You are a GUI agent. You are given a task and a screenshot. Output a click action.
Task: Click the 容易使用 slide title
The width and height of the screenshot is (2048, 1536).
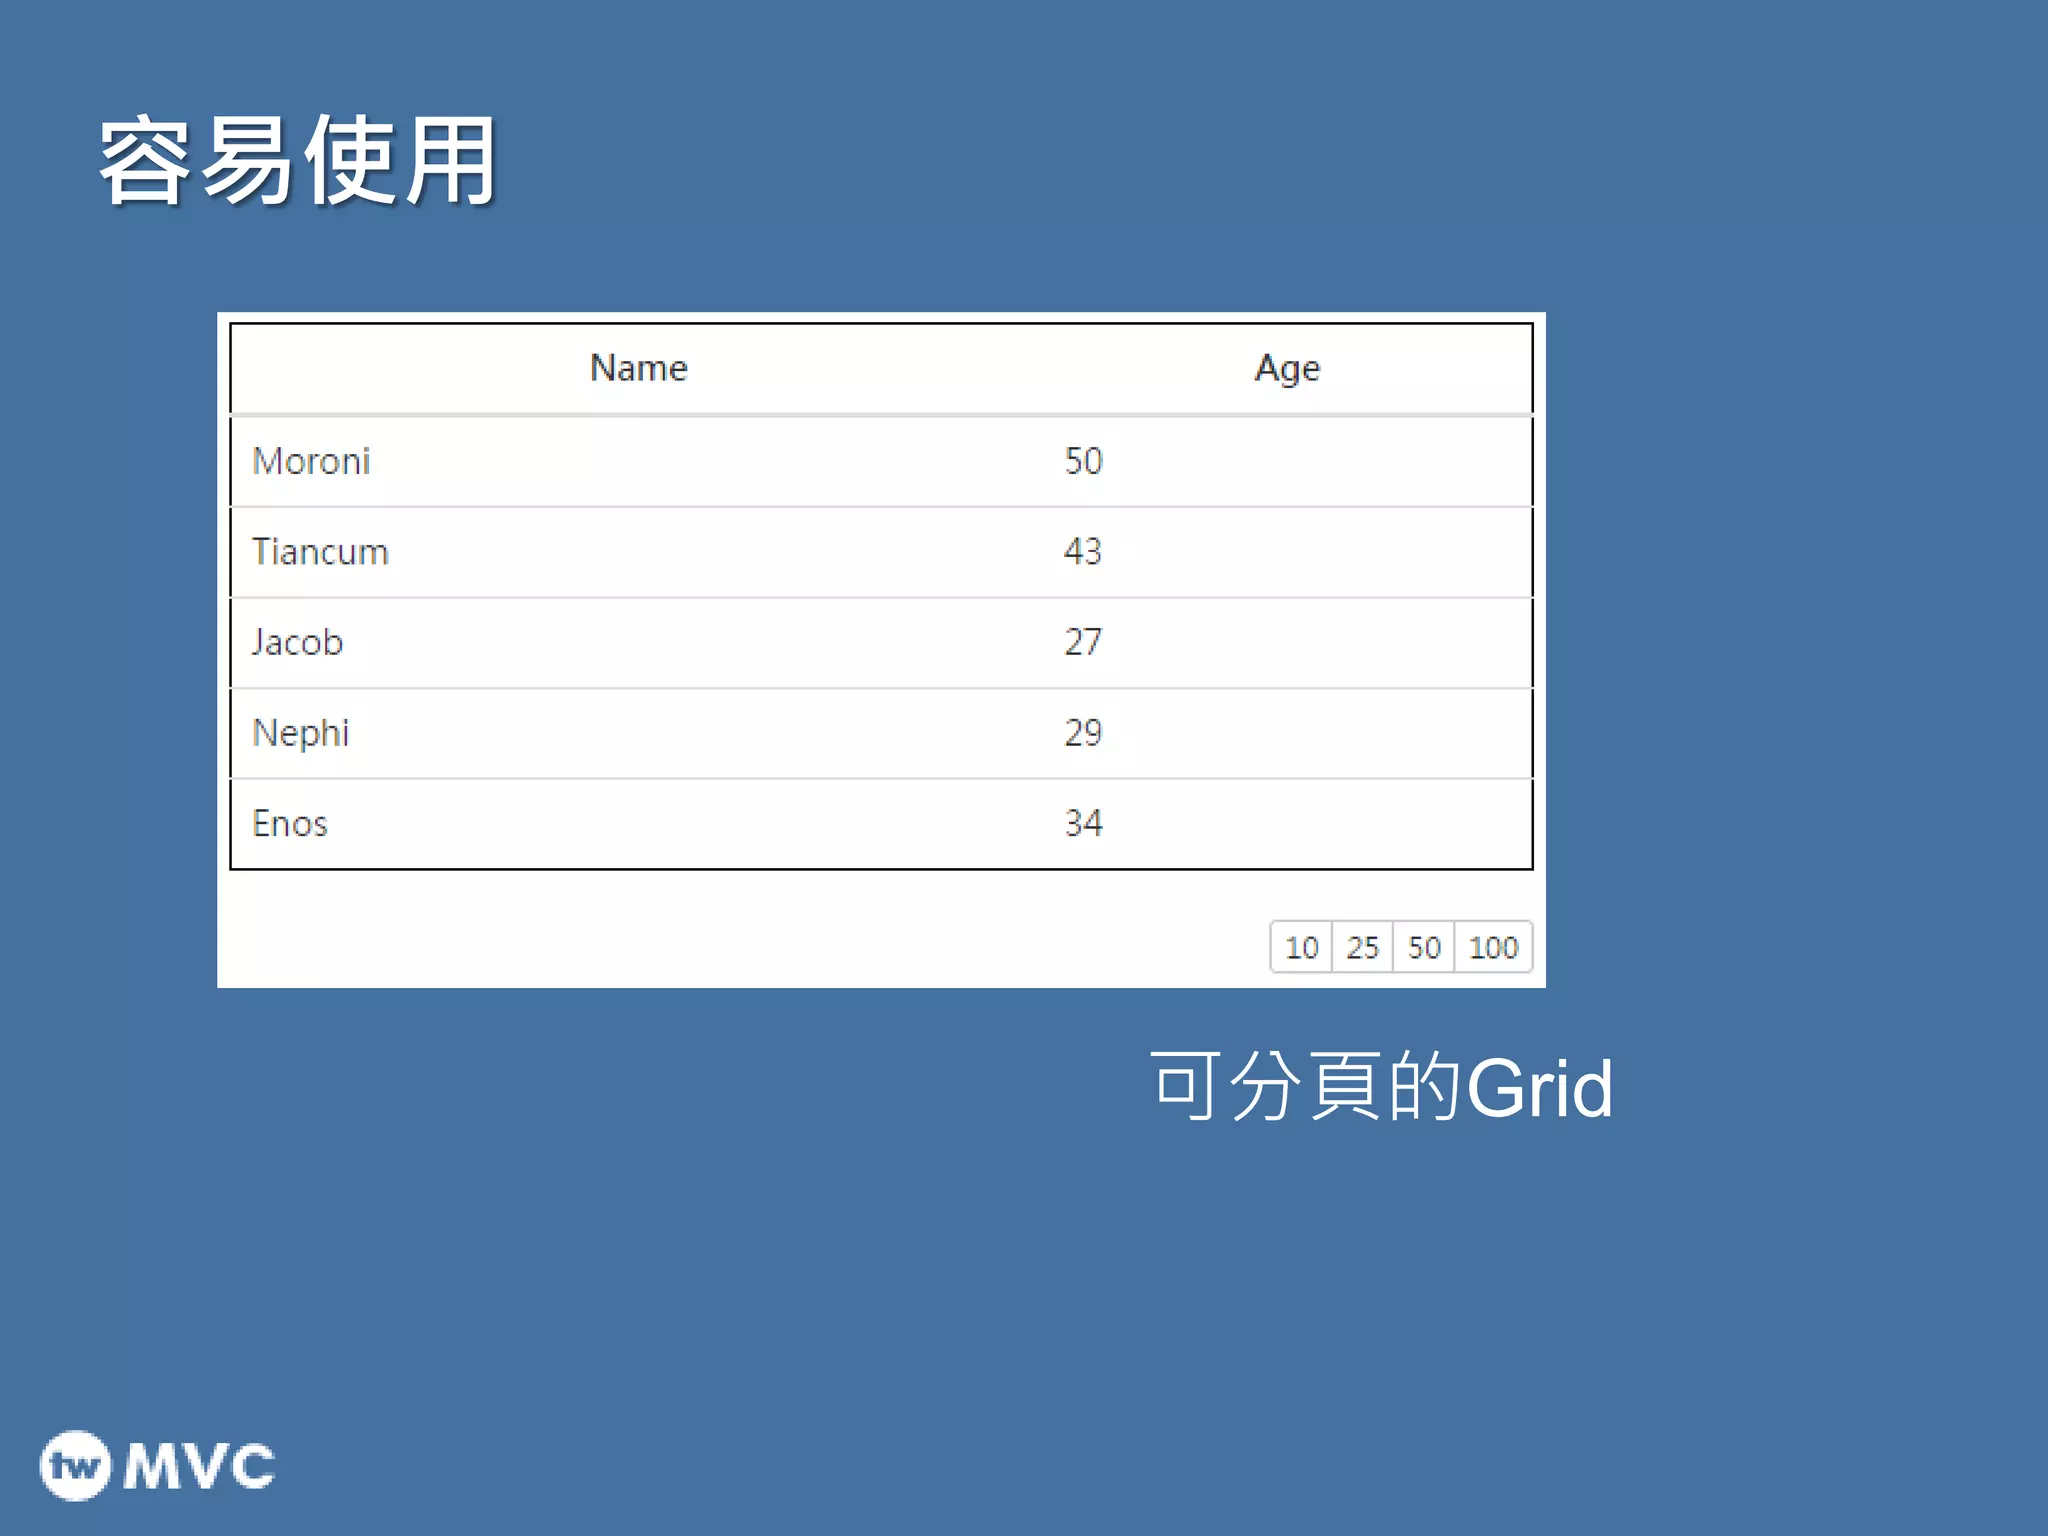[298, 160]
